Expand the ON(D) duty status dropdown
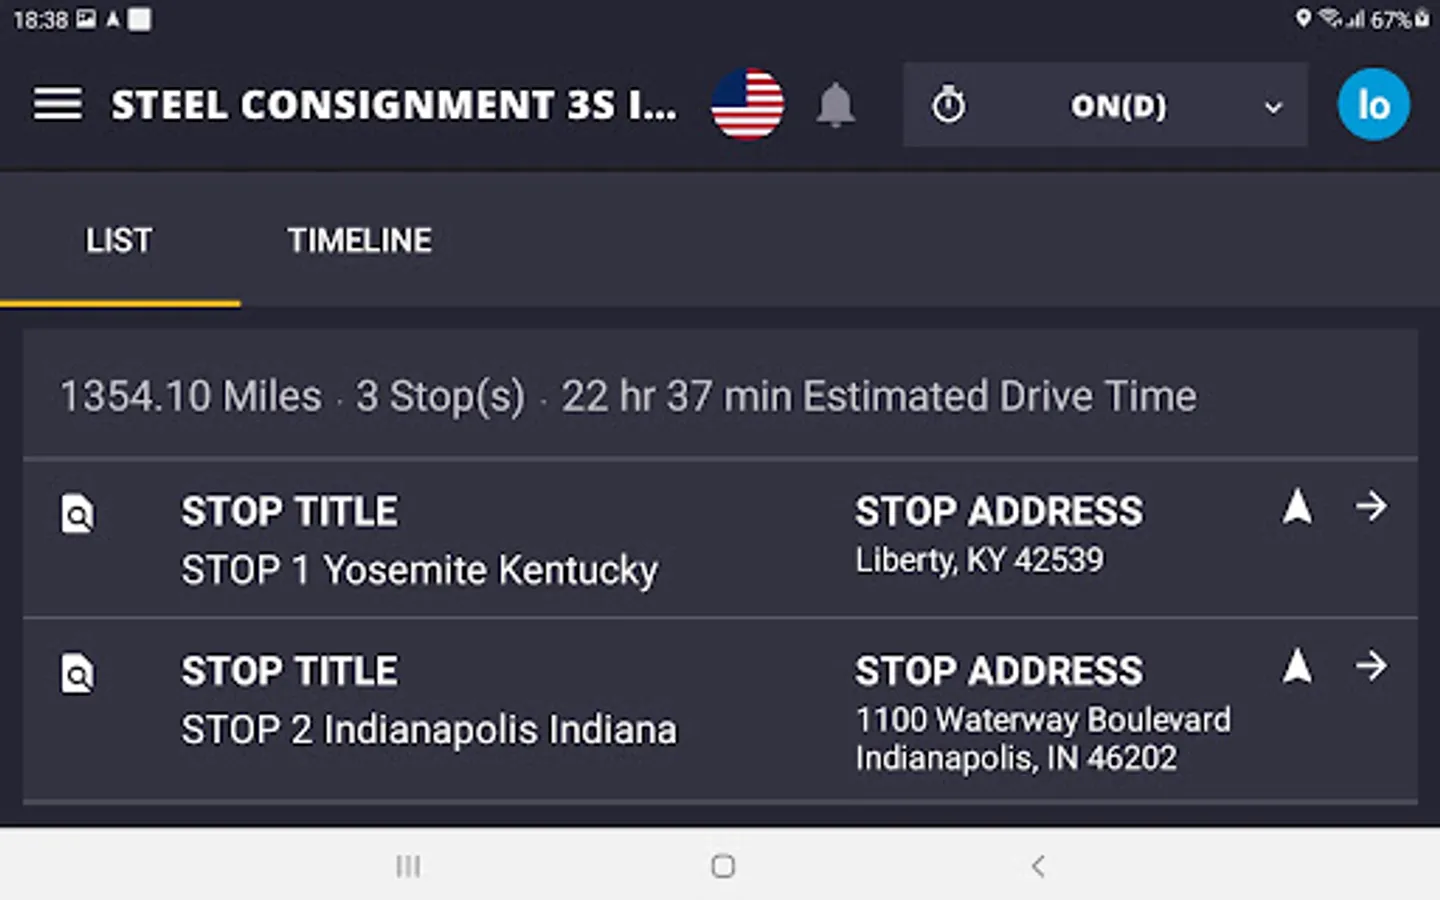The image size is (1440, 900). (1118, 106)
